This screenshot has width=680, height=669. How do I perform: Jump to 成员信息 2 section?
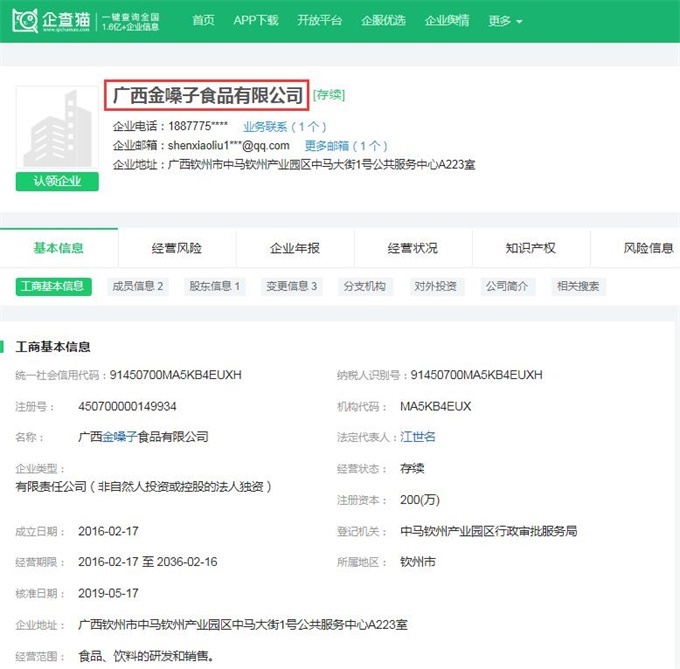pos(138,286)
